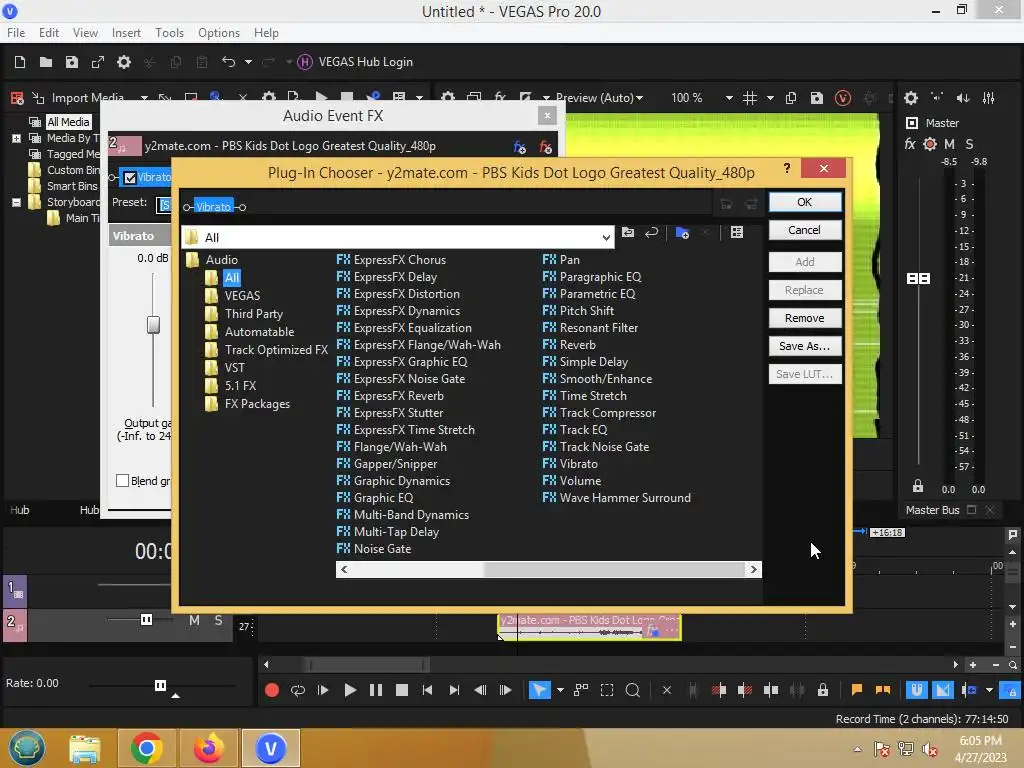This screenshot has width=1024, height=768.
Task: Click the VEGAS Hub Login button
Action: click(355, 62)
